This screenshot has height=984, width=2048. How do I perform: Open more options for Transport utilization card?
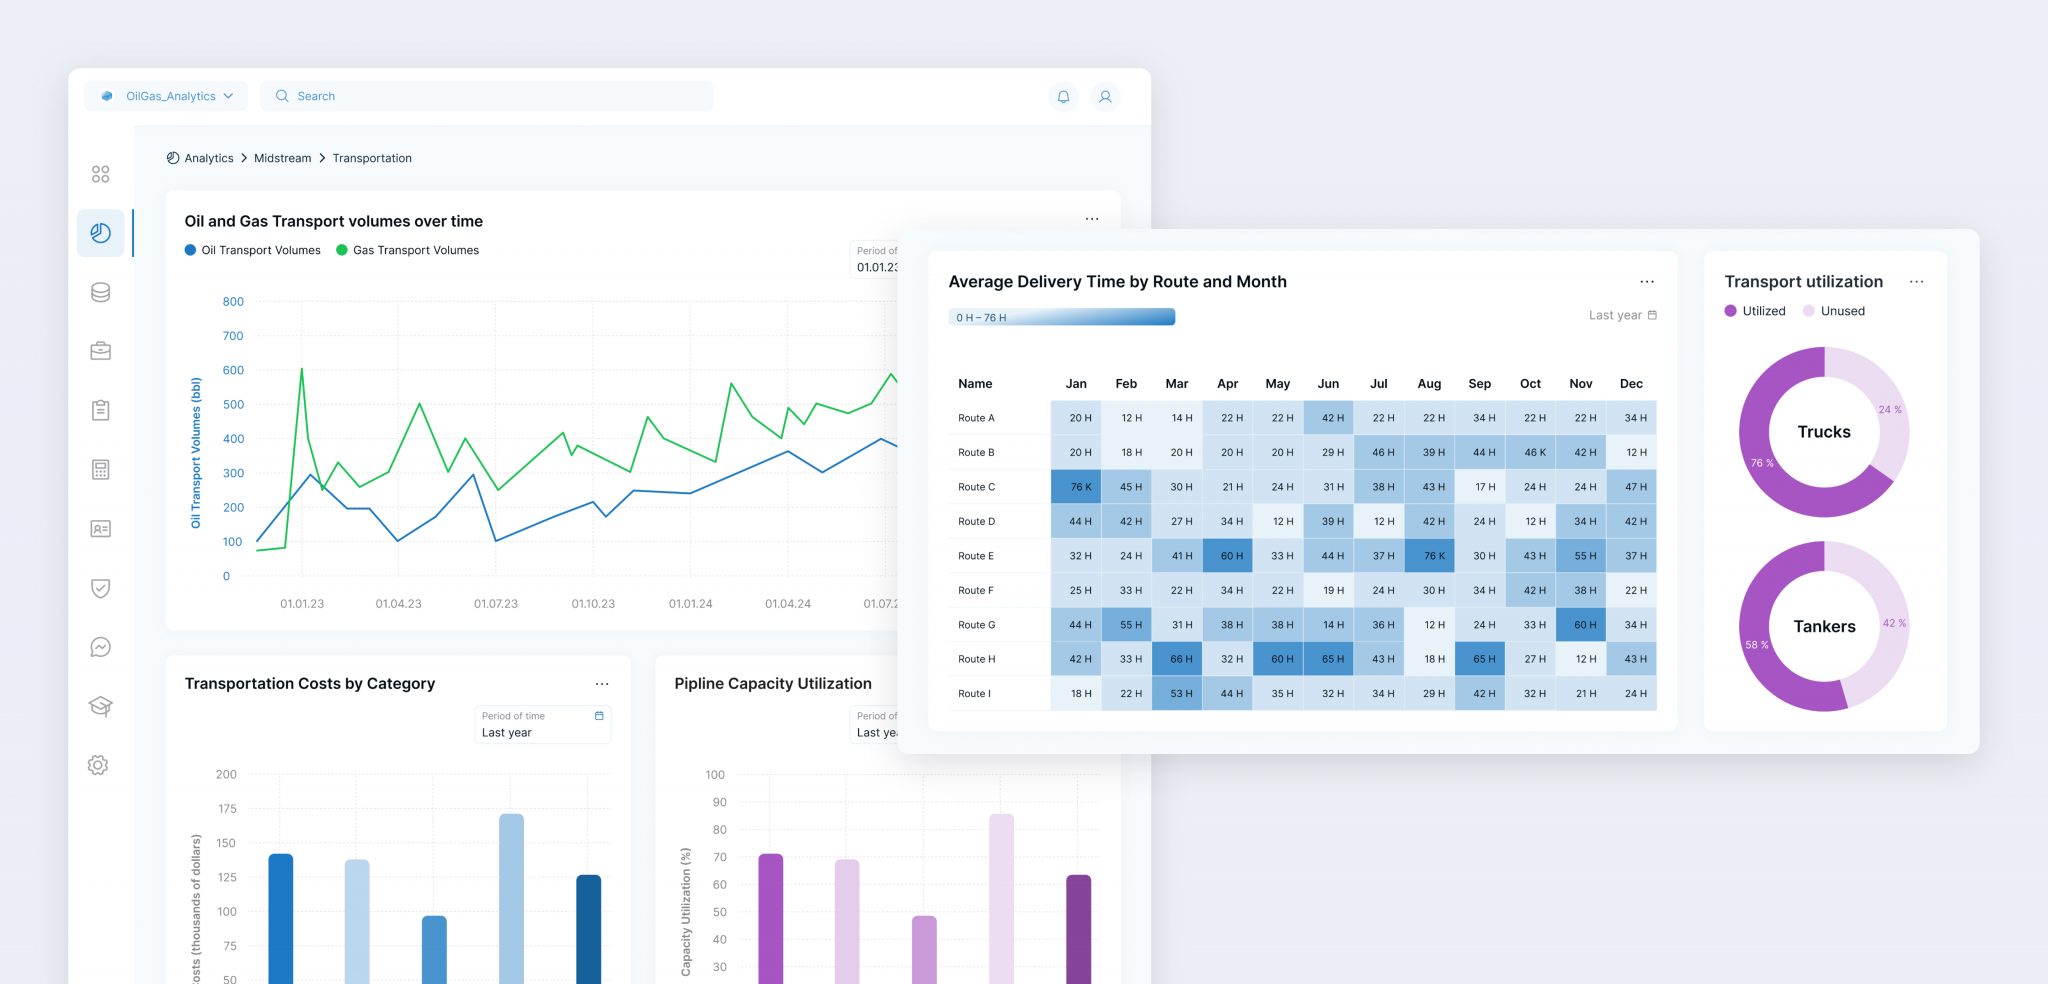coord(1916,282)
